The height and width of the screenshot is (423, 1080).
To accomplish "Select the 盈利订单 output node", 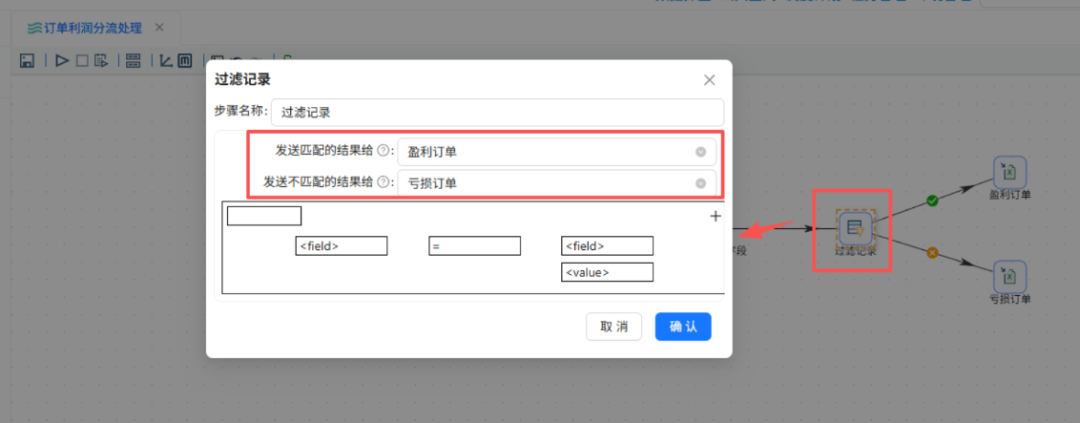I will [x=1009, y=172].
